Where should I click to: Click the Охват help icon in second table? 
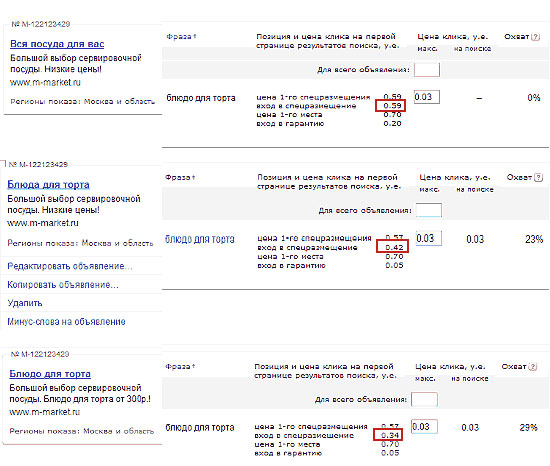[538, 177]
